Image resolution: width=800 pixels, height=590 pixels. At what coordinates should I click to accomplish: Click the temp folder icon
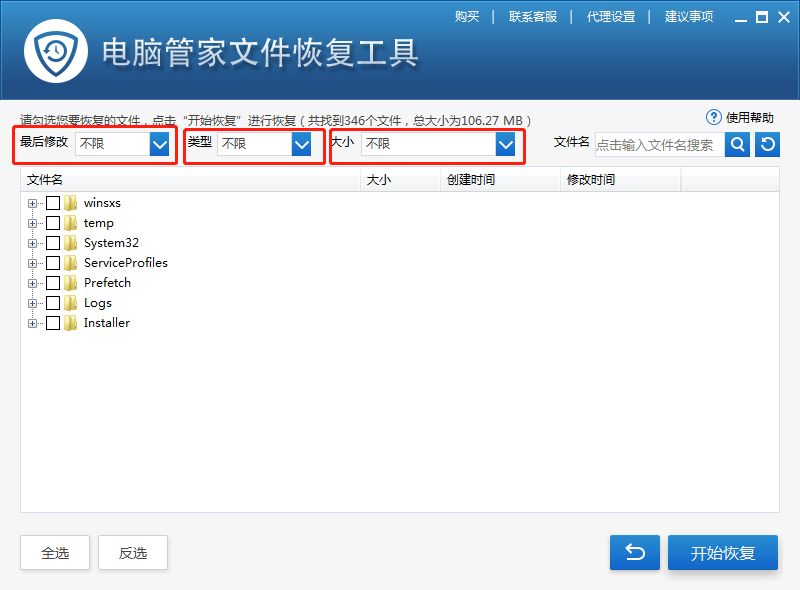[x=70, y=223]
